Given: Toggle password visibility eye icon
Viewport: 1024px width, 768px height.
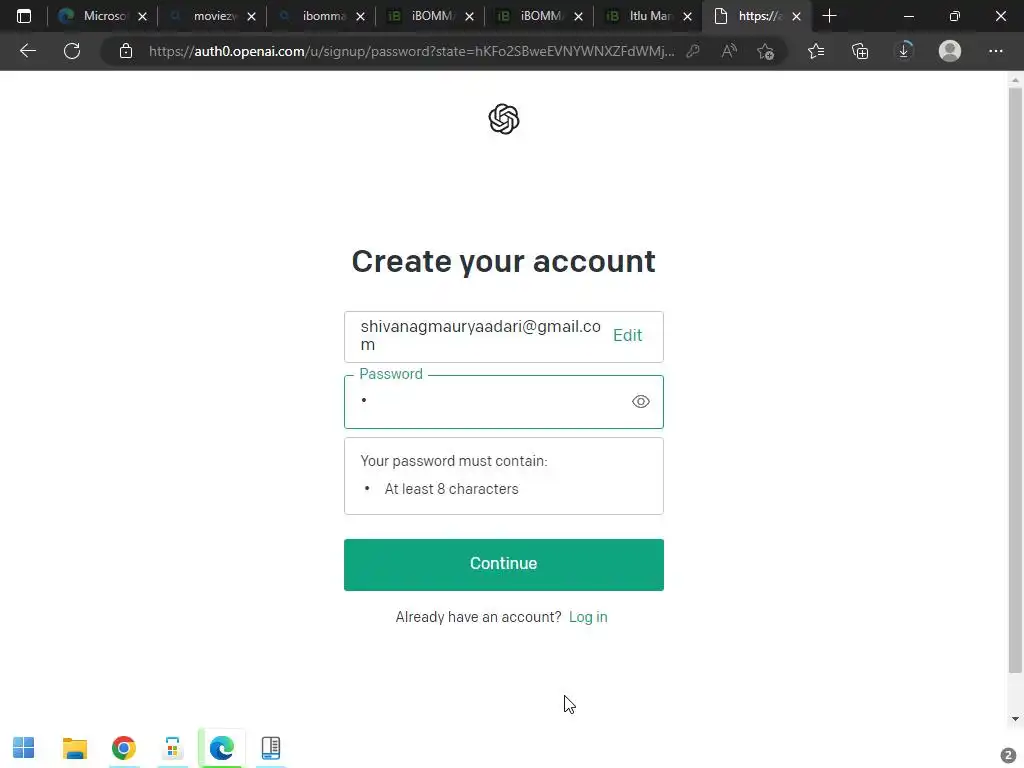Looking at the screenshot, I should pyautogui.click(x=641, y=402).
